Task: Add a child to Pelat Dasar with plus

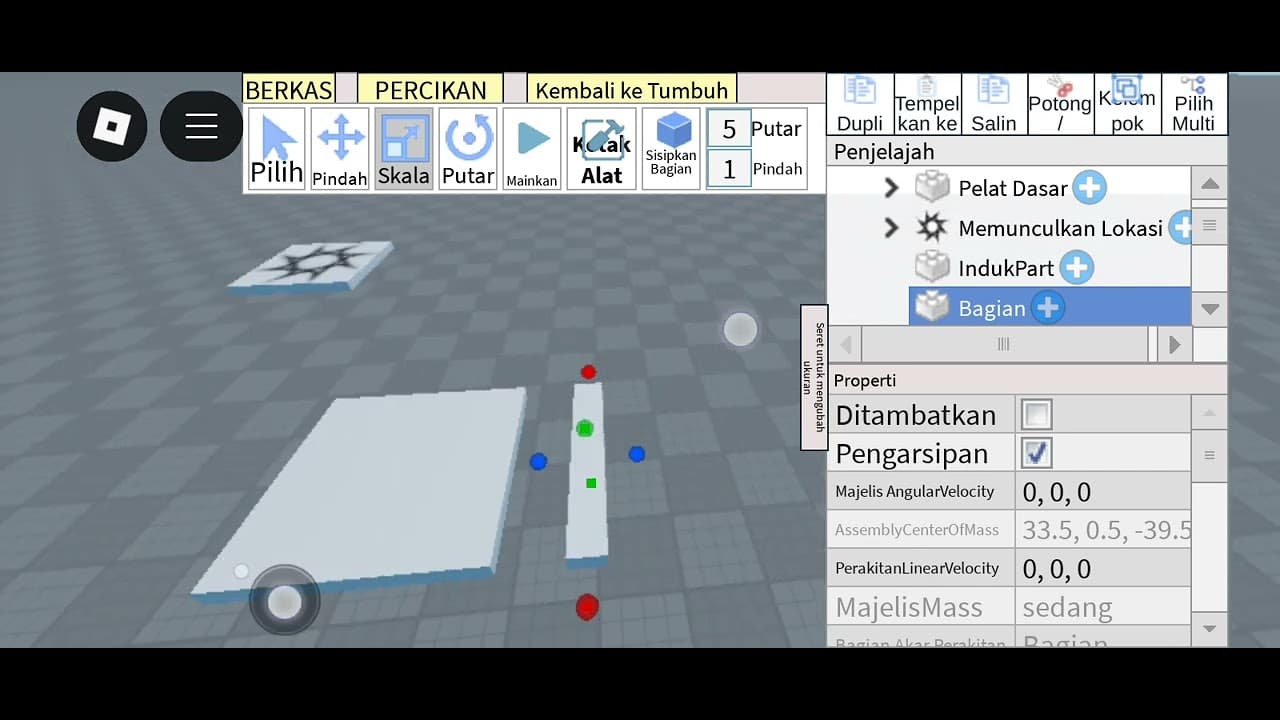Action: (x=1090, y=187)
